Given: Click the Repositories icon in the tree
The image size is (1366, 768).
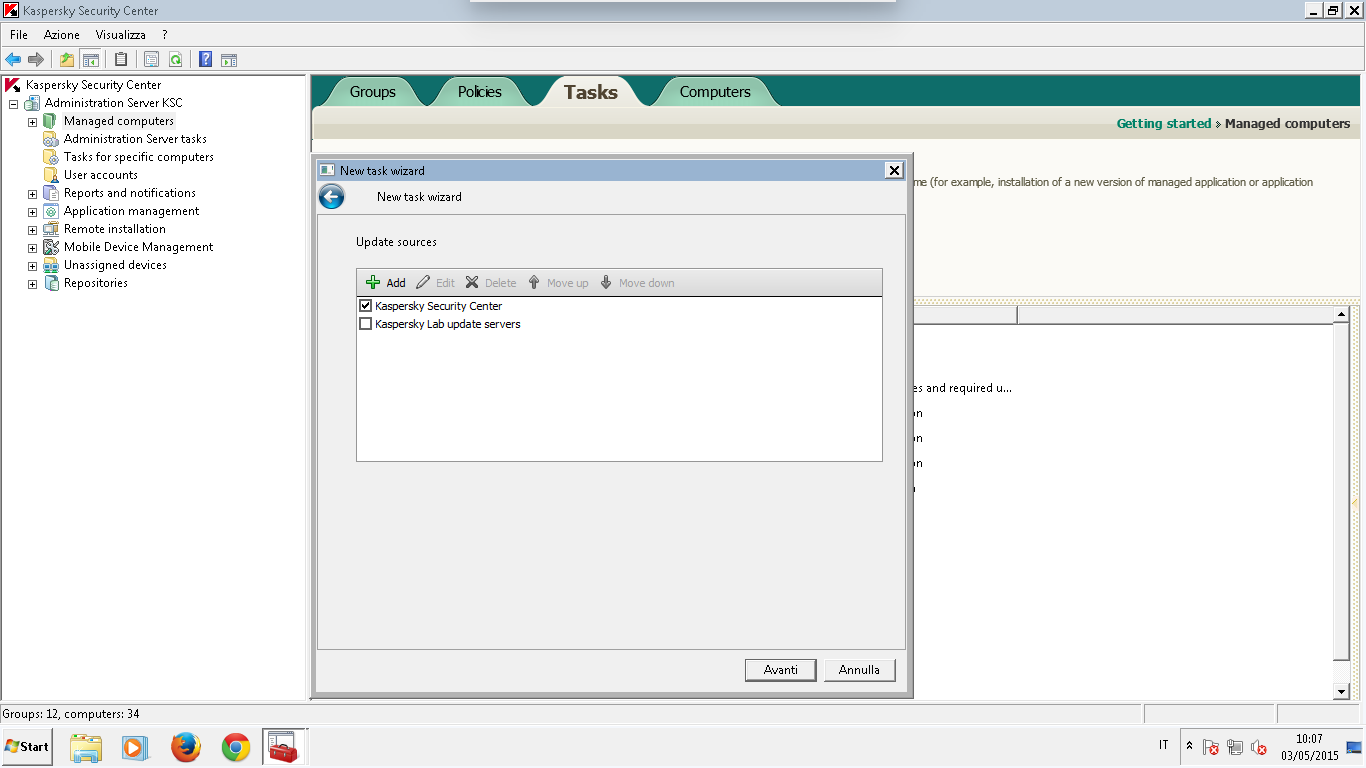Looking at the screenshot, I should pos(51,283).
